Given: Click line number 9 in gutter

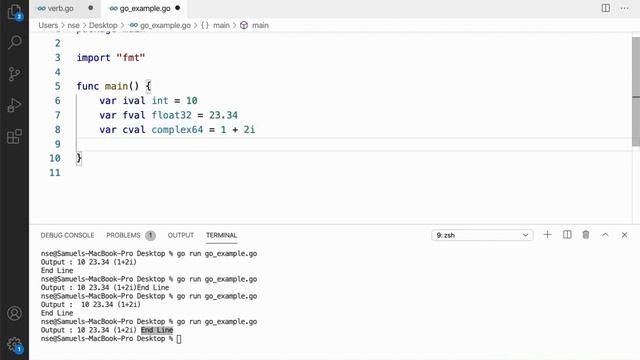Looking at the screenshot, I should 58,144.
